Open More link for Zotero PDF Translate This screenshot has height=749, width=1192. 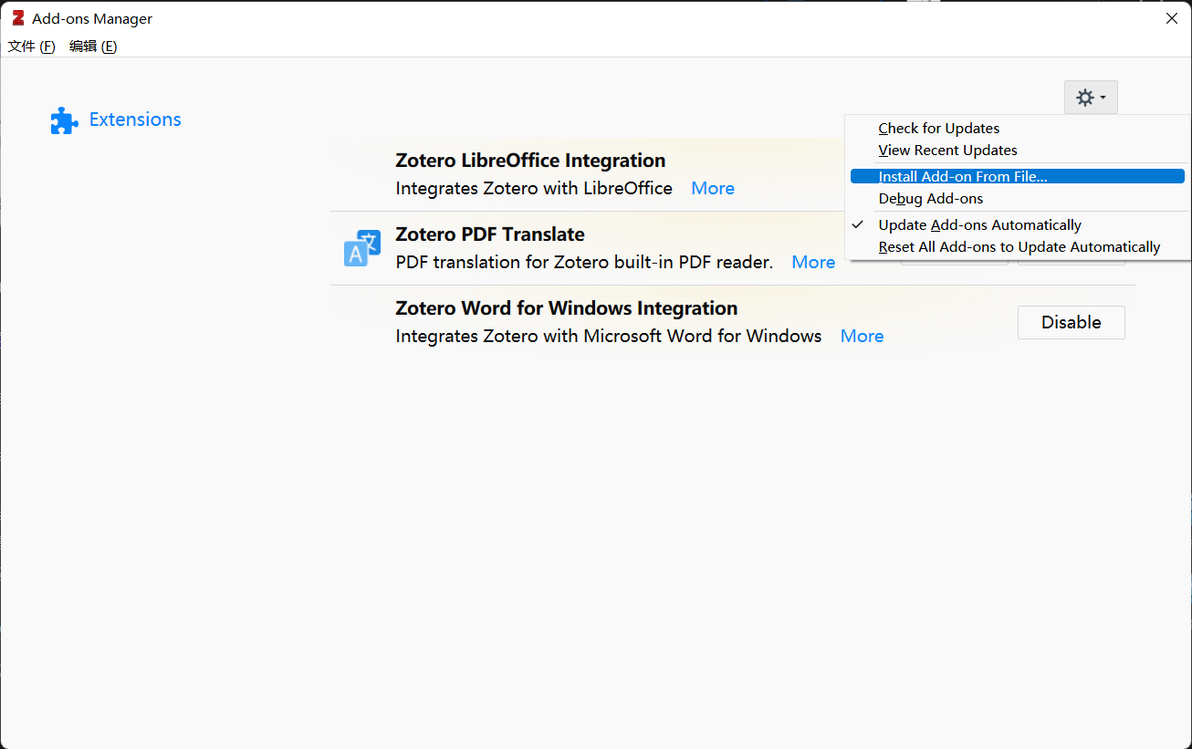point(813,262)
